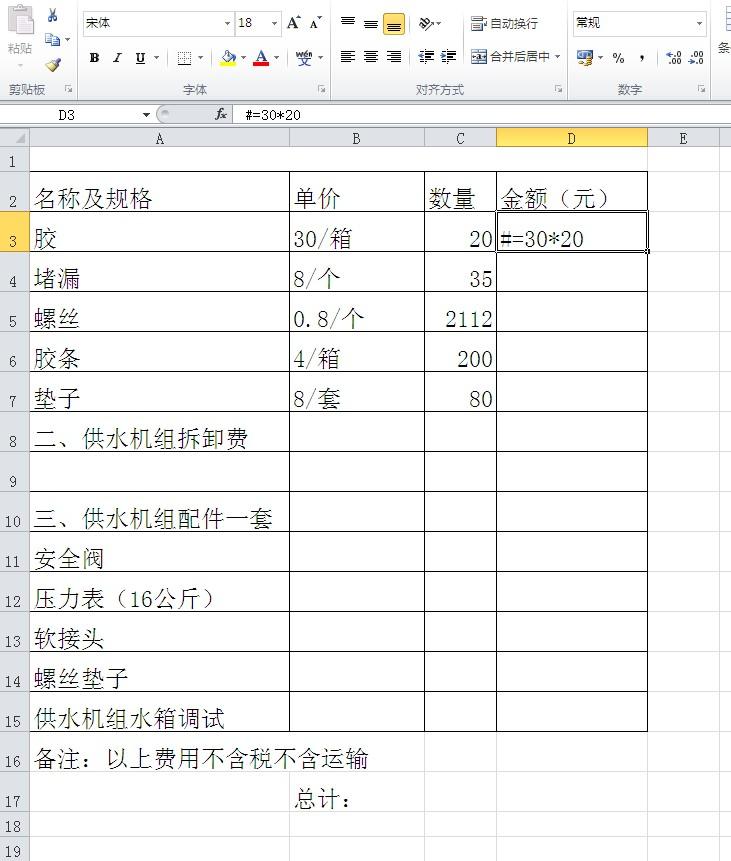
Task: Open the 剪贴板 clipboard pane launcher
Action: pos(69,89)
